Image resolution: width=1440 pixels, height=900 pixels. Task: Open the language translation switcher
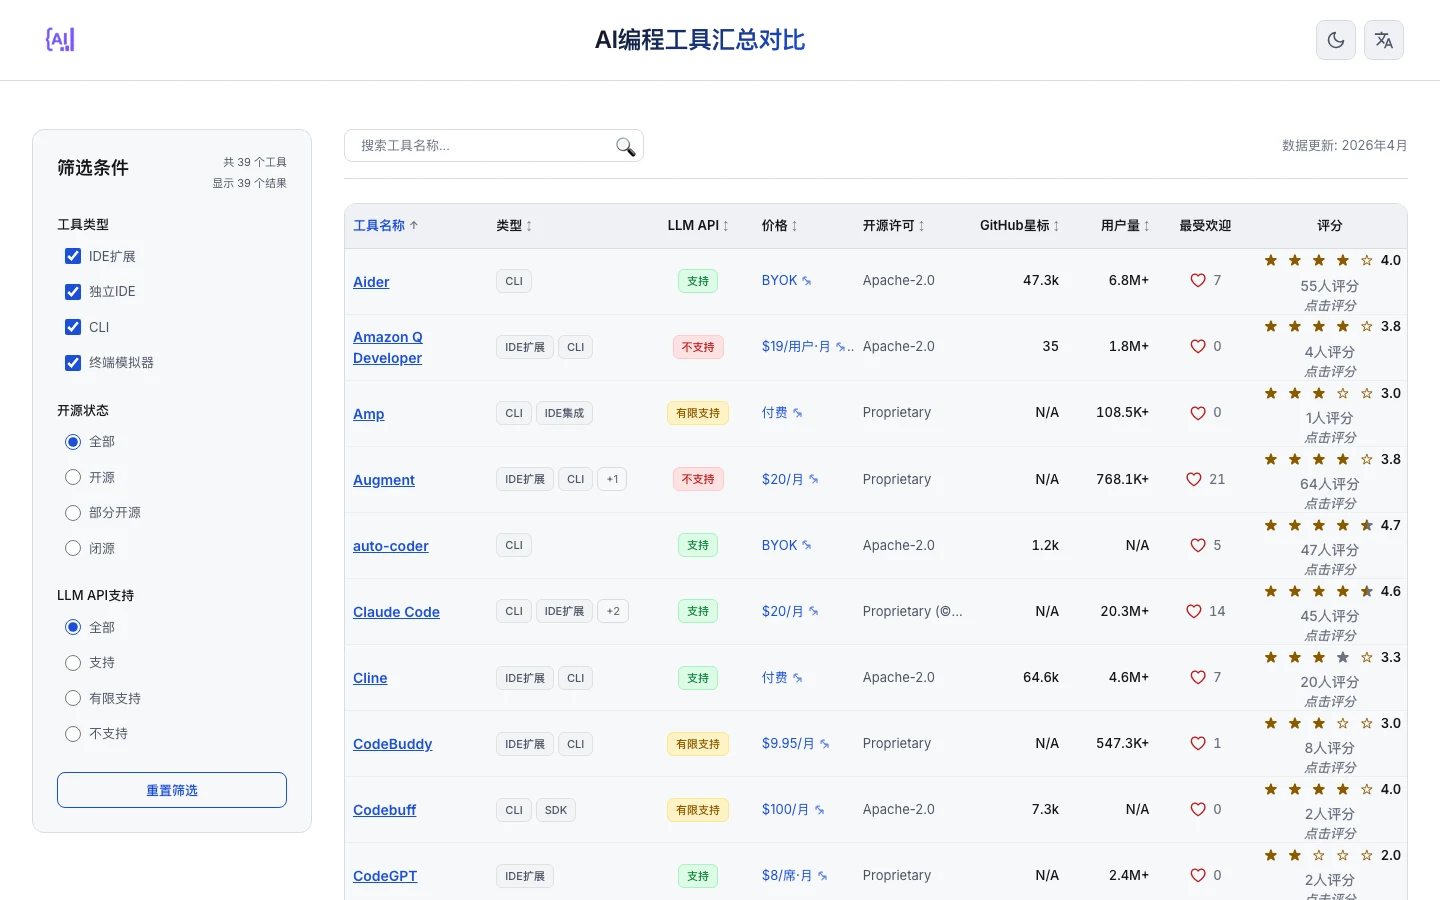click(1384, 40)
